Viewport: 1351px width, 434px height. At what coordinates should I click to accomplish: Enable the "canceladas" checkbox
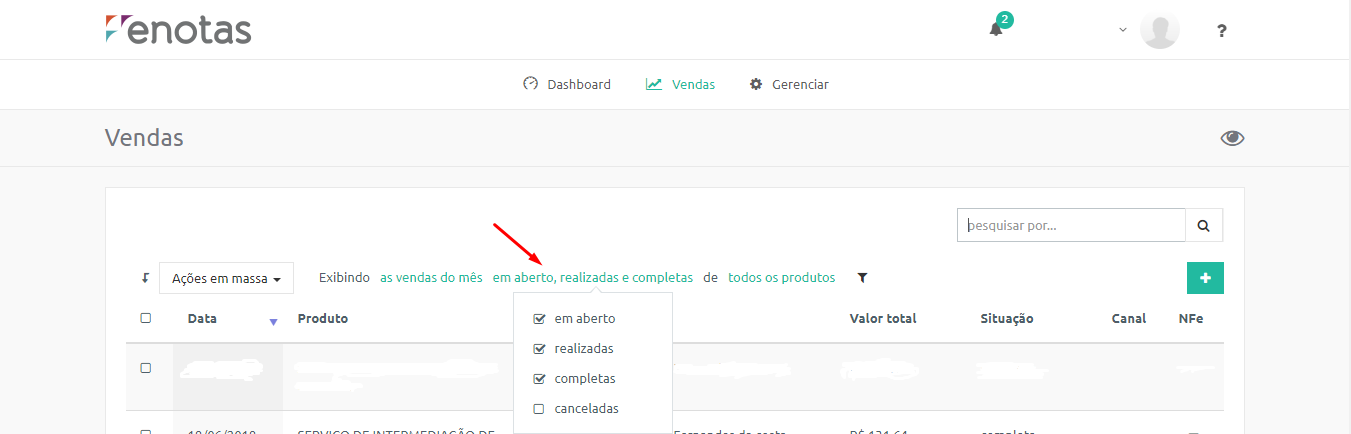pyautogui.click(x=539, y=409)
